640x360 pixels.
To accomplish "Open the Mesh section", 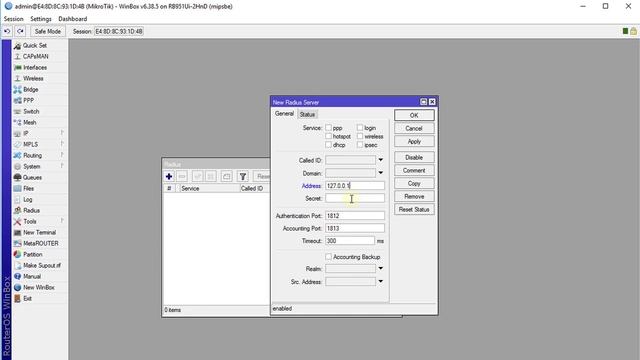I will tap(29, 122).
